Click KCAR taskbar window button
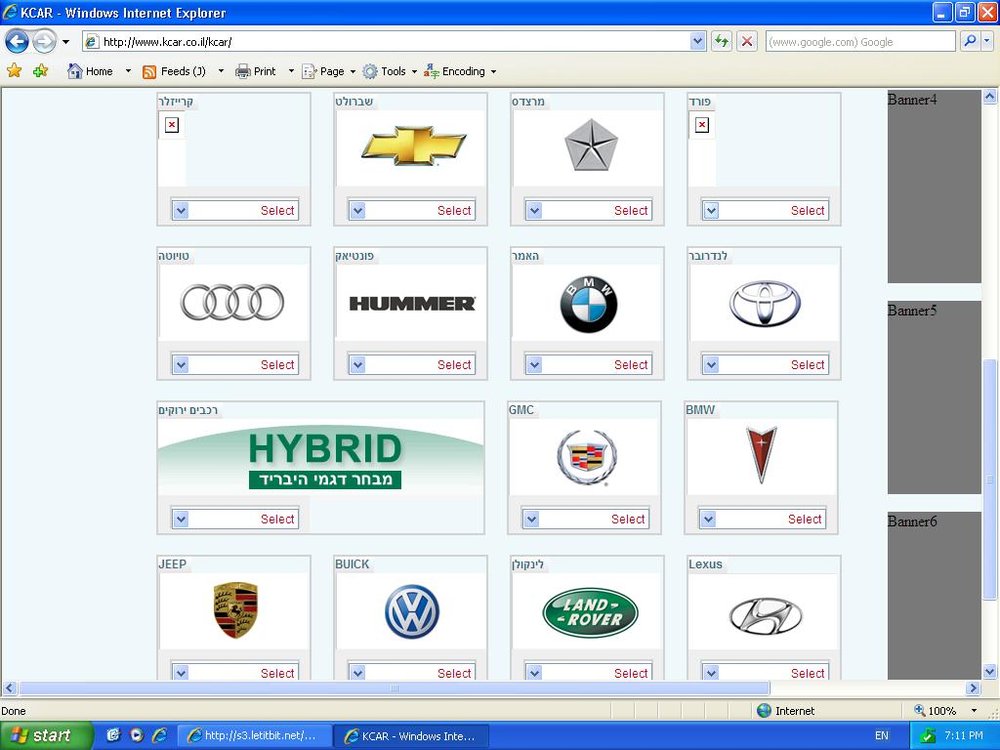 (x=410, y=735)
